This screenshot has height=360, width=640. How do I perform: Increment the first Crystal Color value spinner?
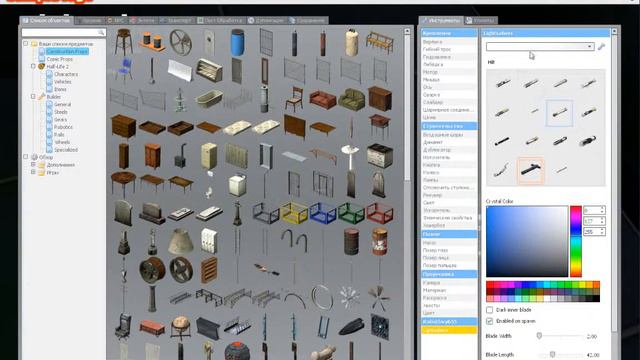pyautogui.click(x=602, y=209)
